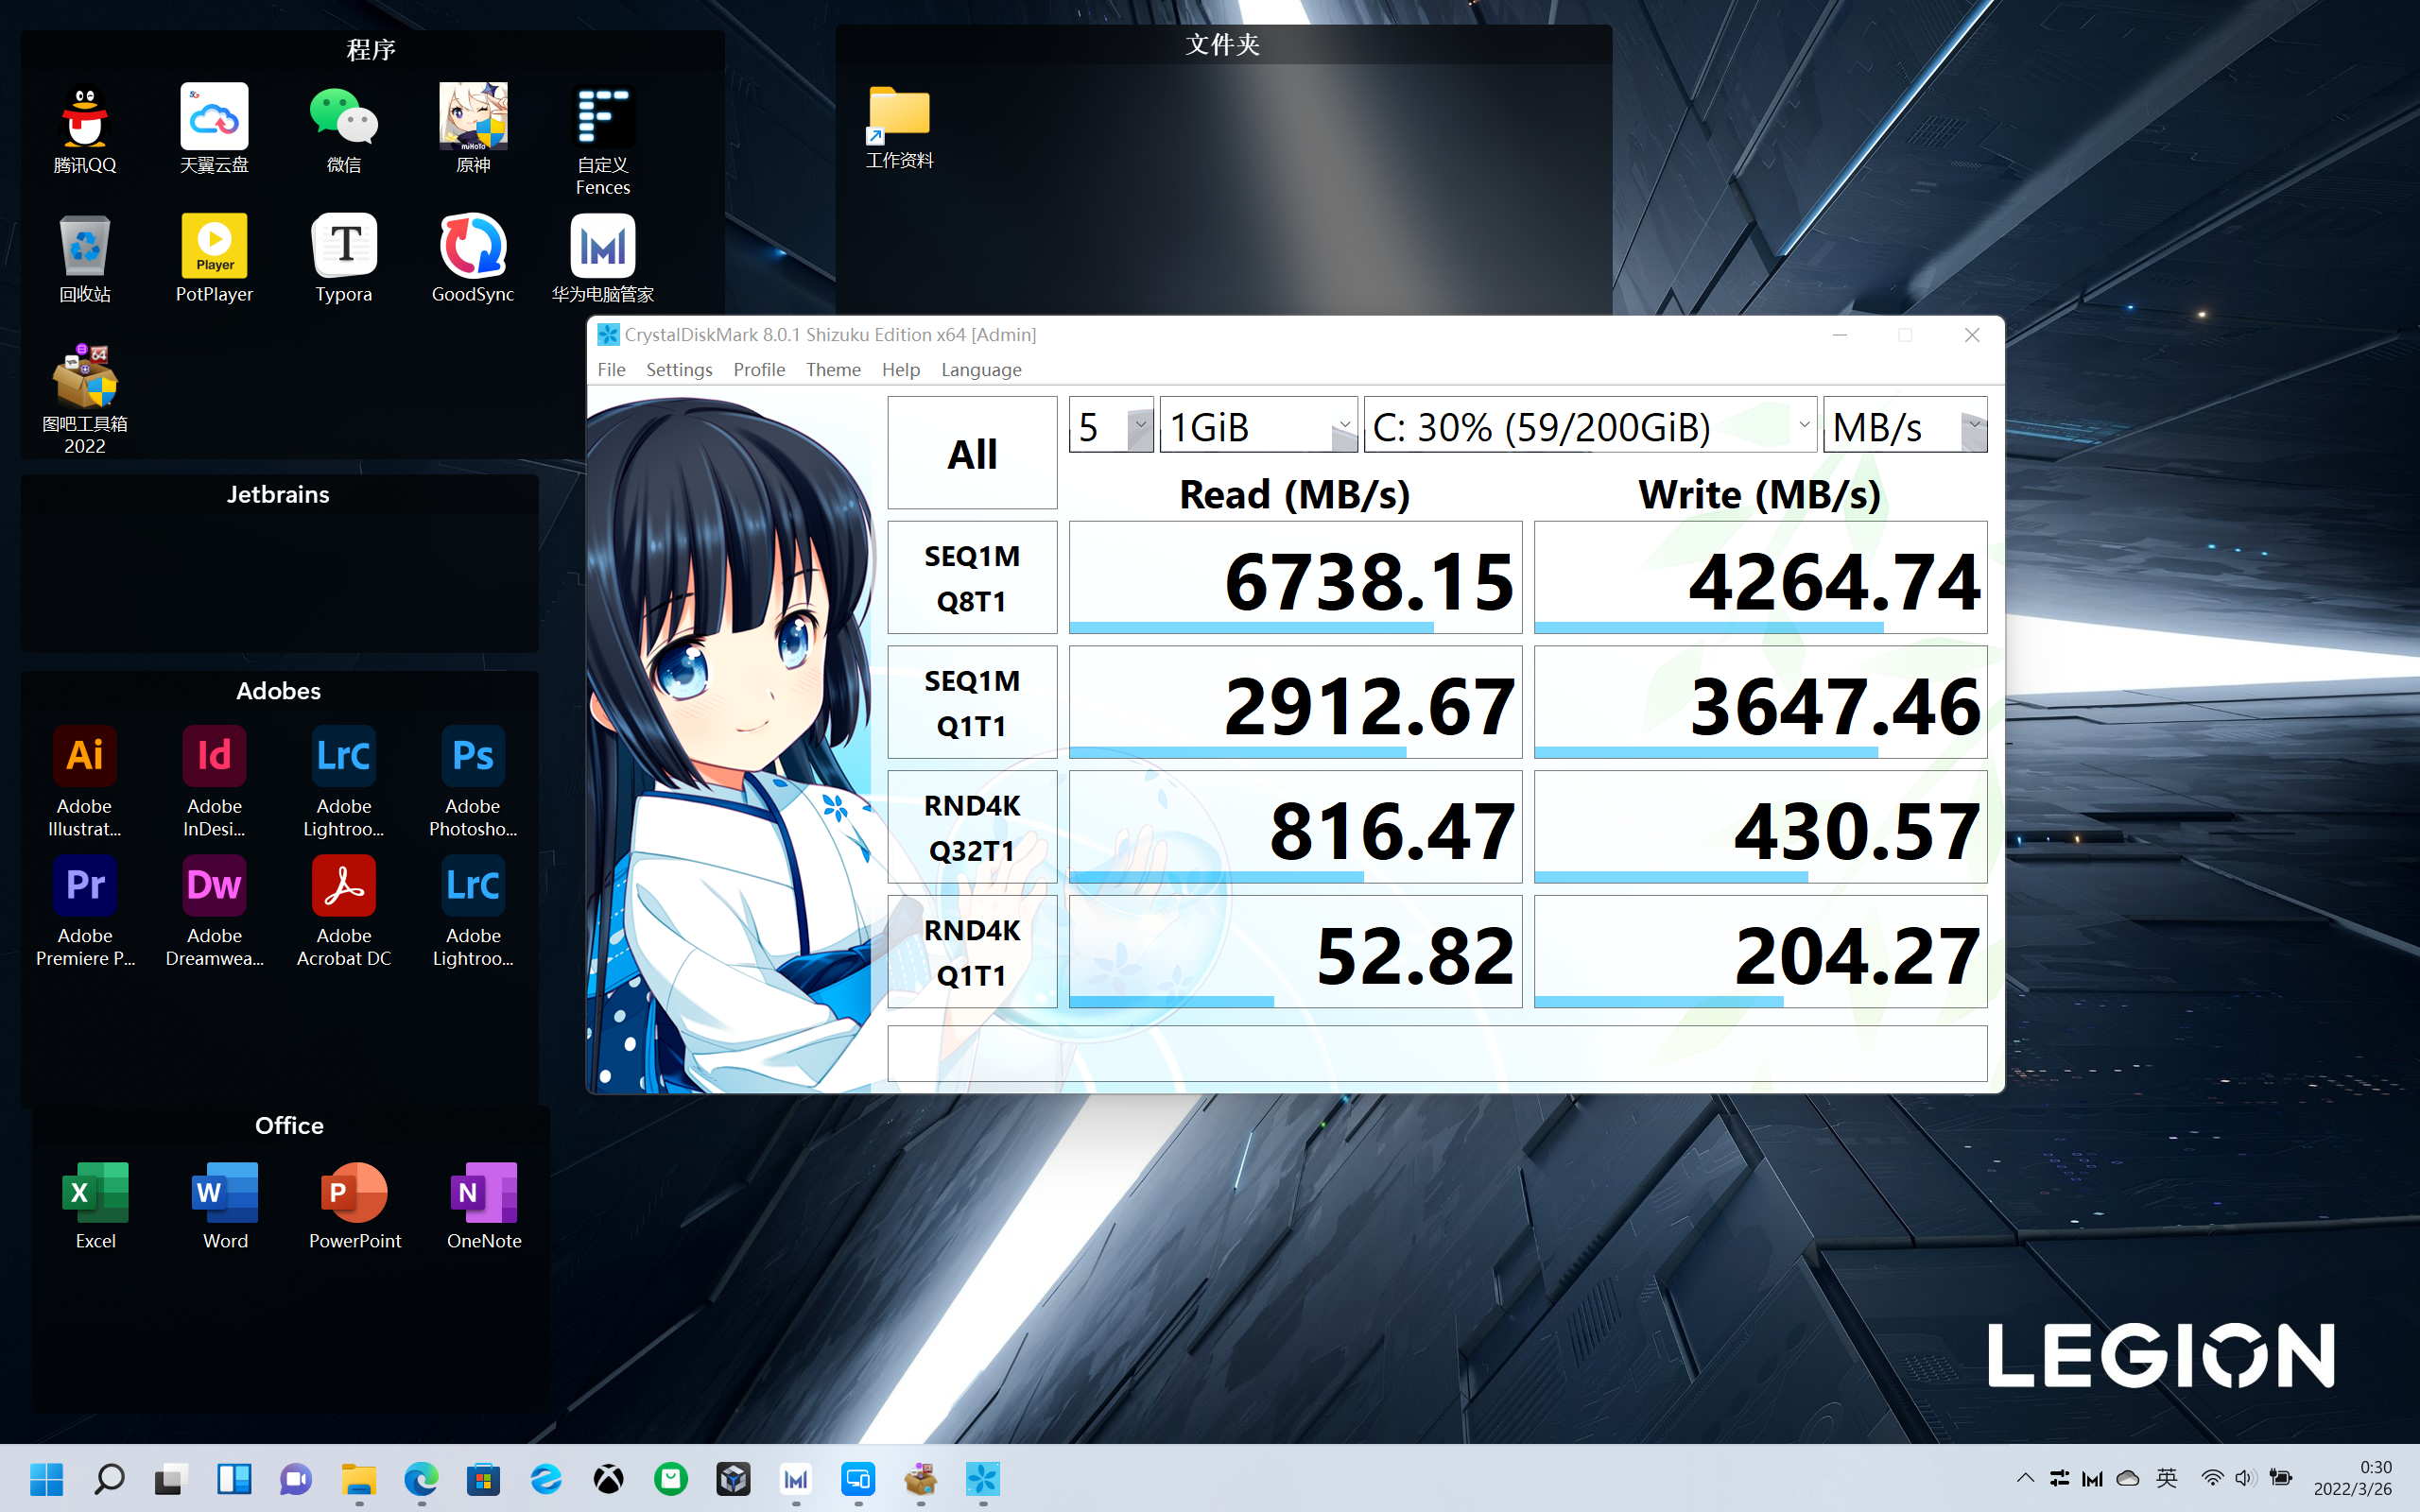2420x1512 pixels.
Task: Click the Windows Start button
Action: click(x=46, y=1478)
